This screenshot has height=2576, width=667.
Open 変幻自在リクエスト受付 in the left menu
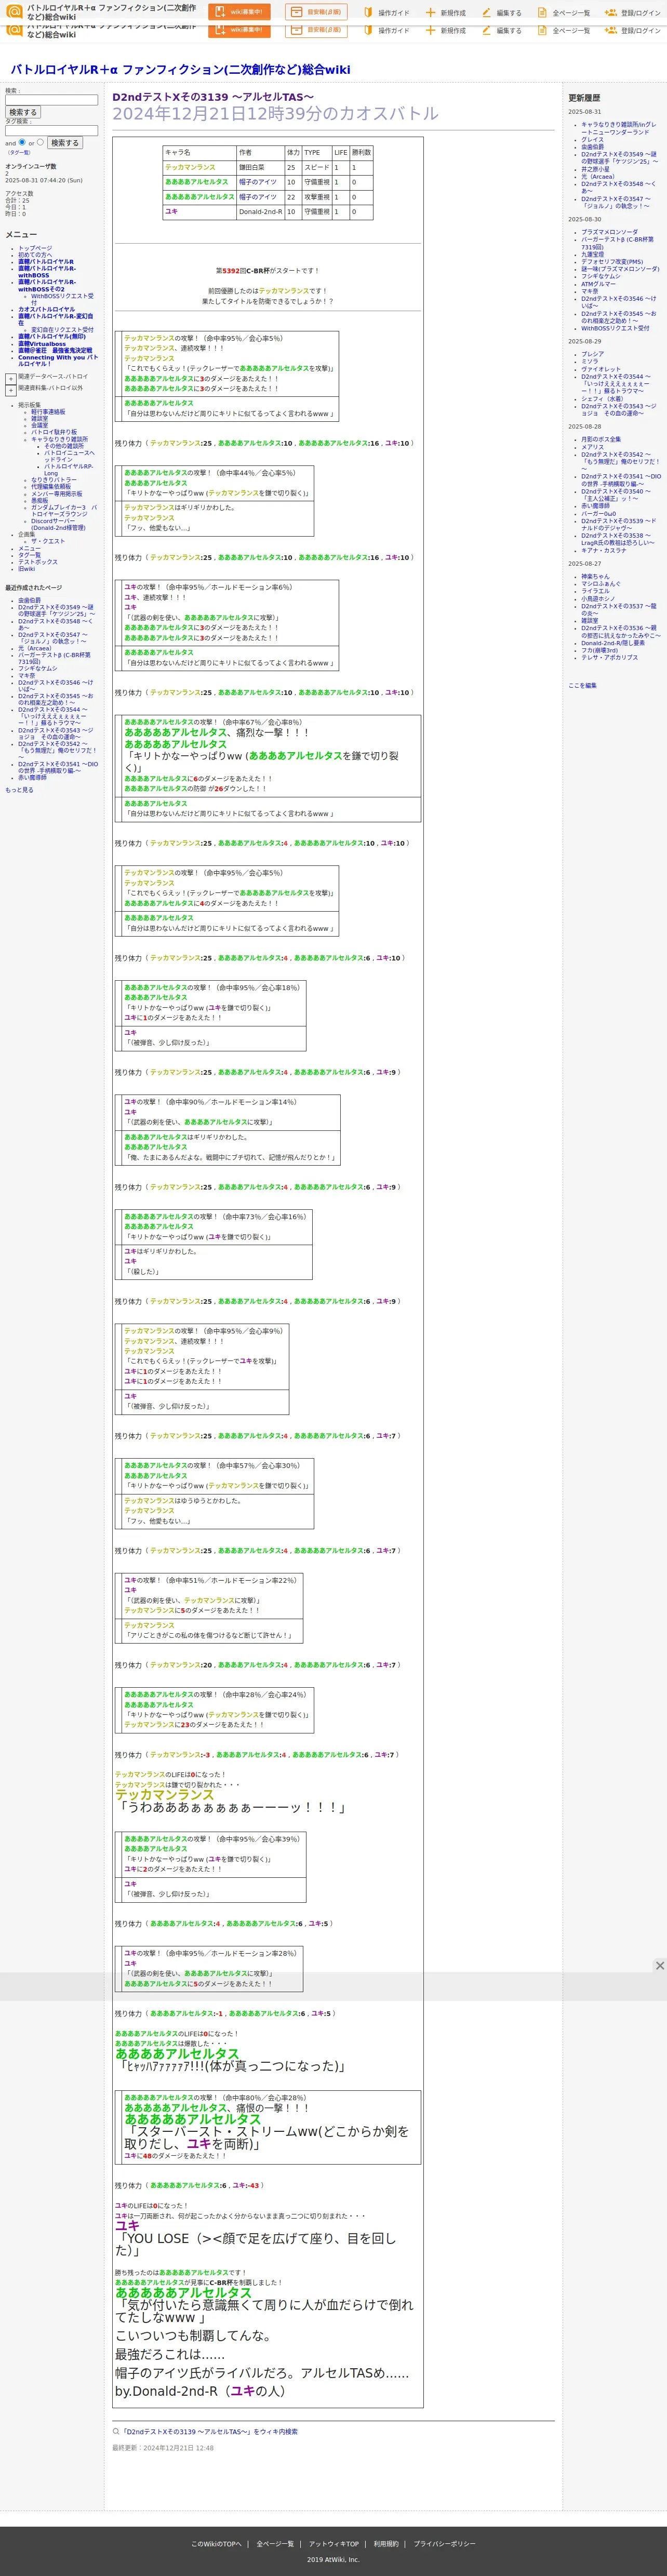62,330
